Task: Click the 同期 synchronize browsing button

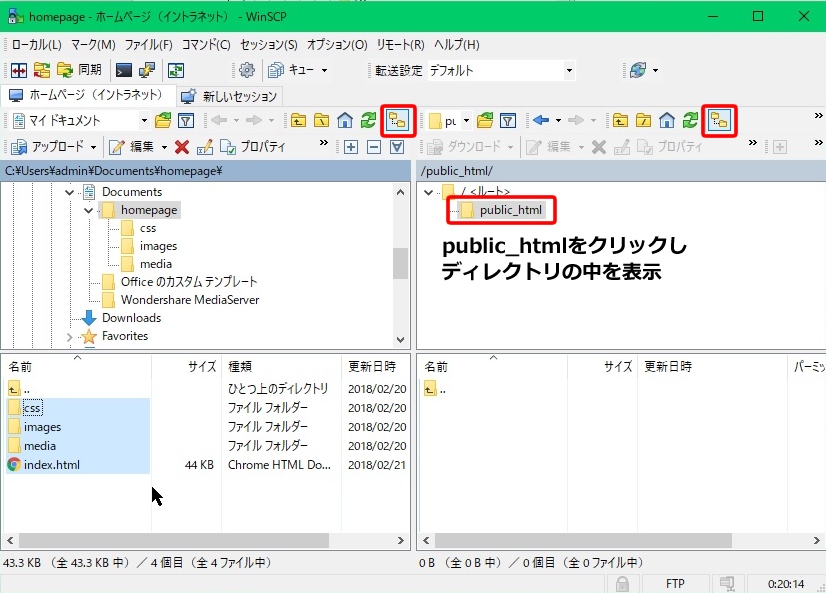Action: [x=79, y=70]
